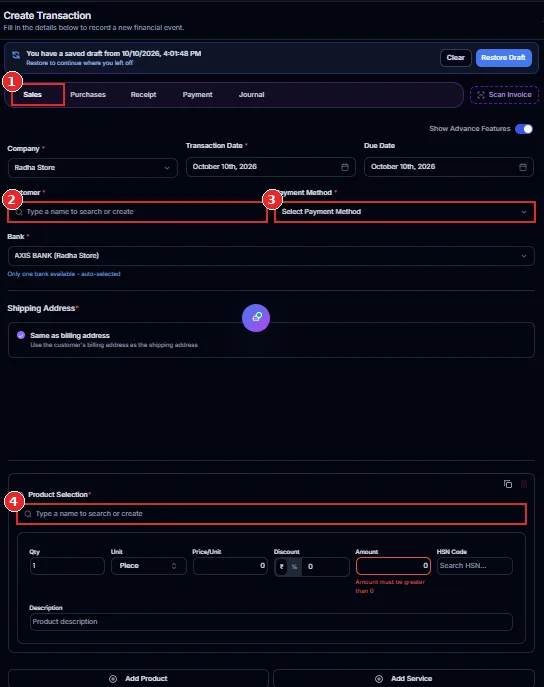Click 'You have a saved draft' message
This screenshot has height=687, width=544.
tap(114, 53)
